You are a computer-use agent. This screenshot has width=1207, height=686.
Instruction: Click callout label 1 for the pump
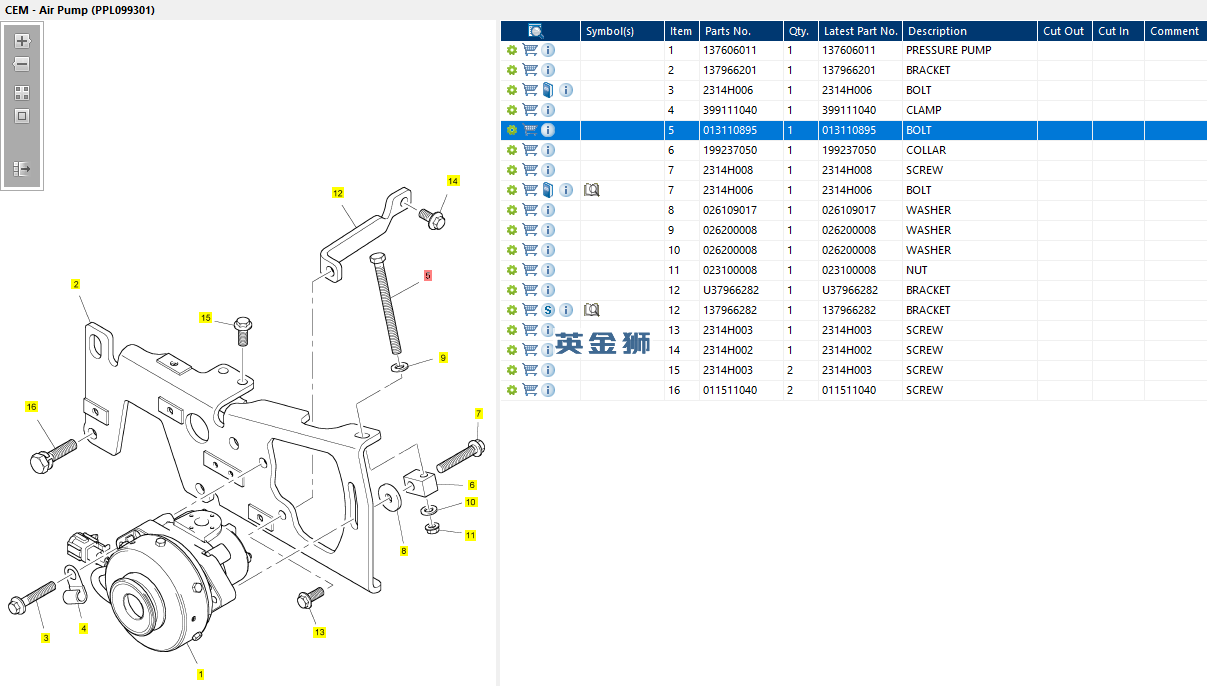point(200,674)
